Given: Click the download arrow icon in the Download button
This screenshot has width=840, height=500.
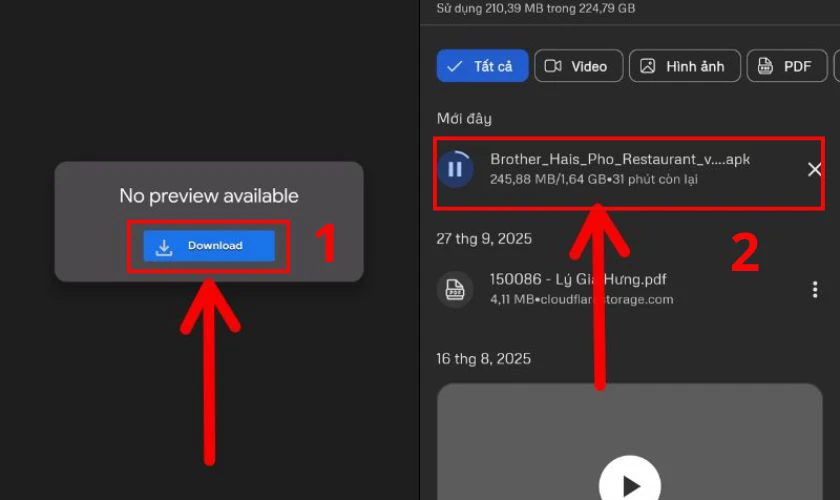Looking at the screenshot, I should coord(165,246).
